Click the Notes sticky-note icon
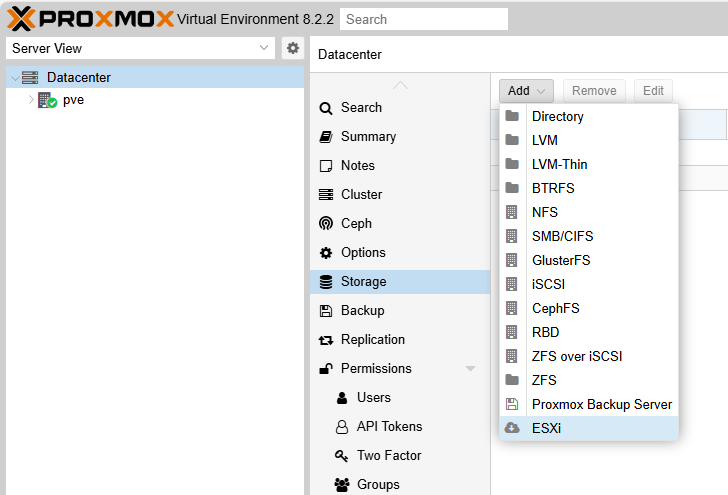728x495 pixels. pos(326,166)
